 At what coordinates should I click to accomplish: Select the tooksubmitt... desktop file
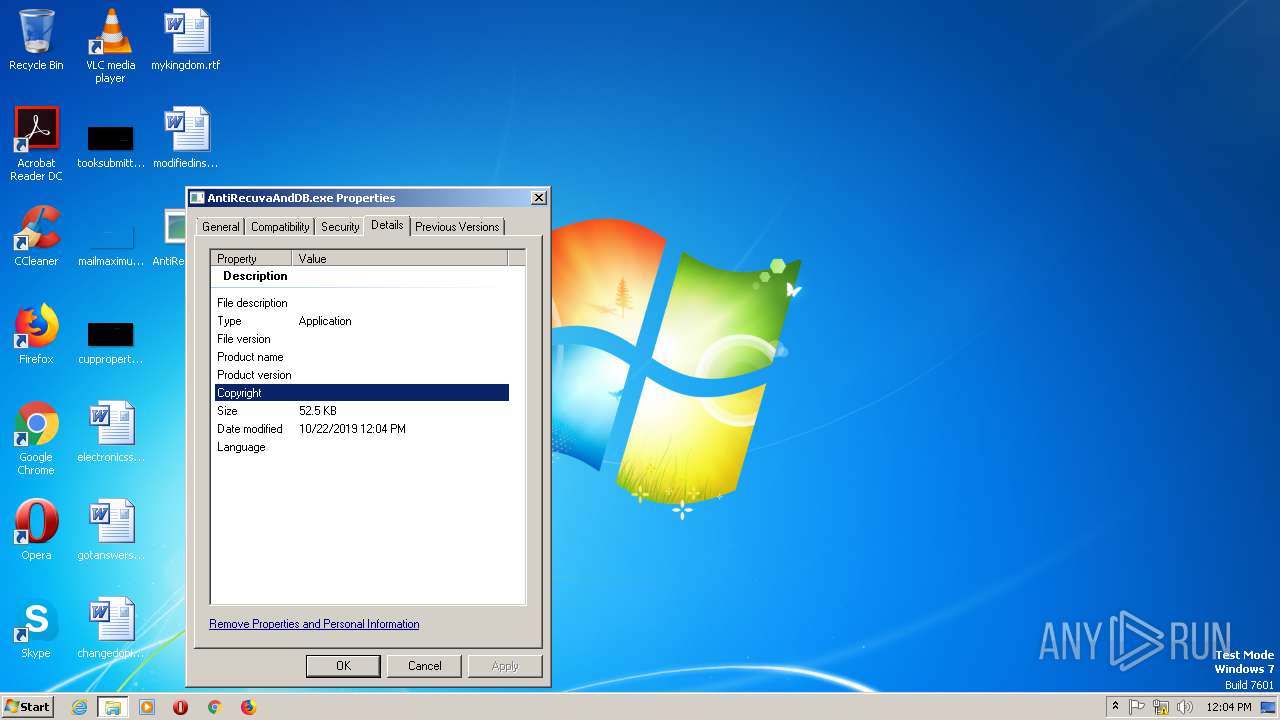click(110, 146)
